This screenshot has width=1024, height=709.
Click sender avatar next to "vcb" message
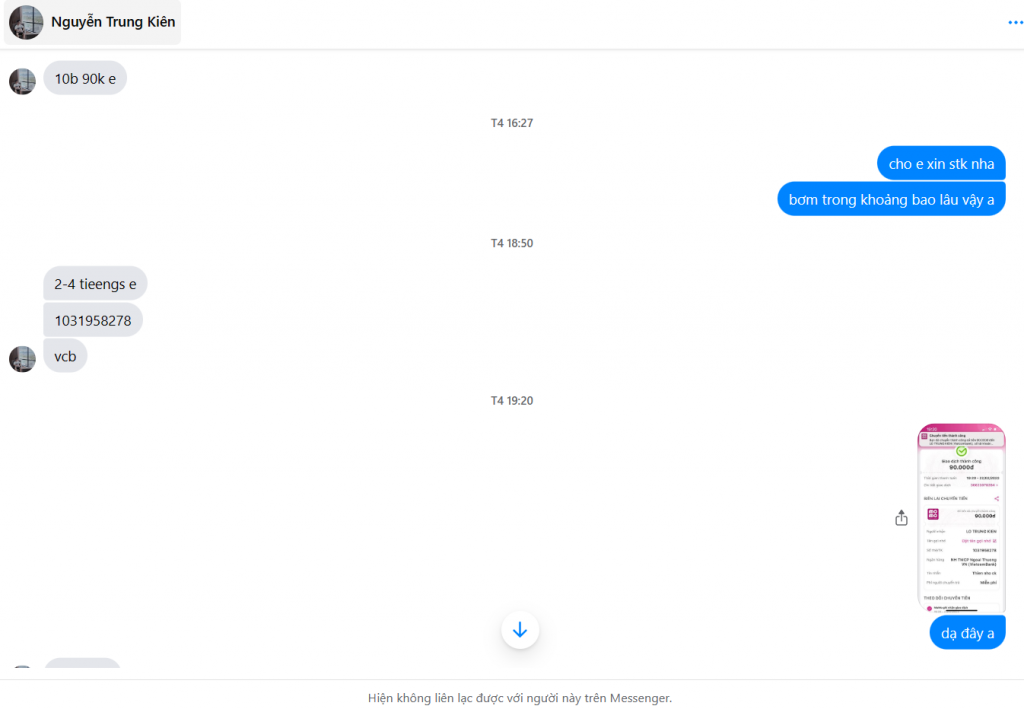pyautogui.click(x=22, y=358)
